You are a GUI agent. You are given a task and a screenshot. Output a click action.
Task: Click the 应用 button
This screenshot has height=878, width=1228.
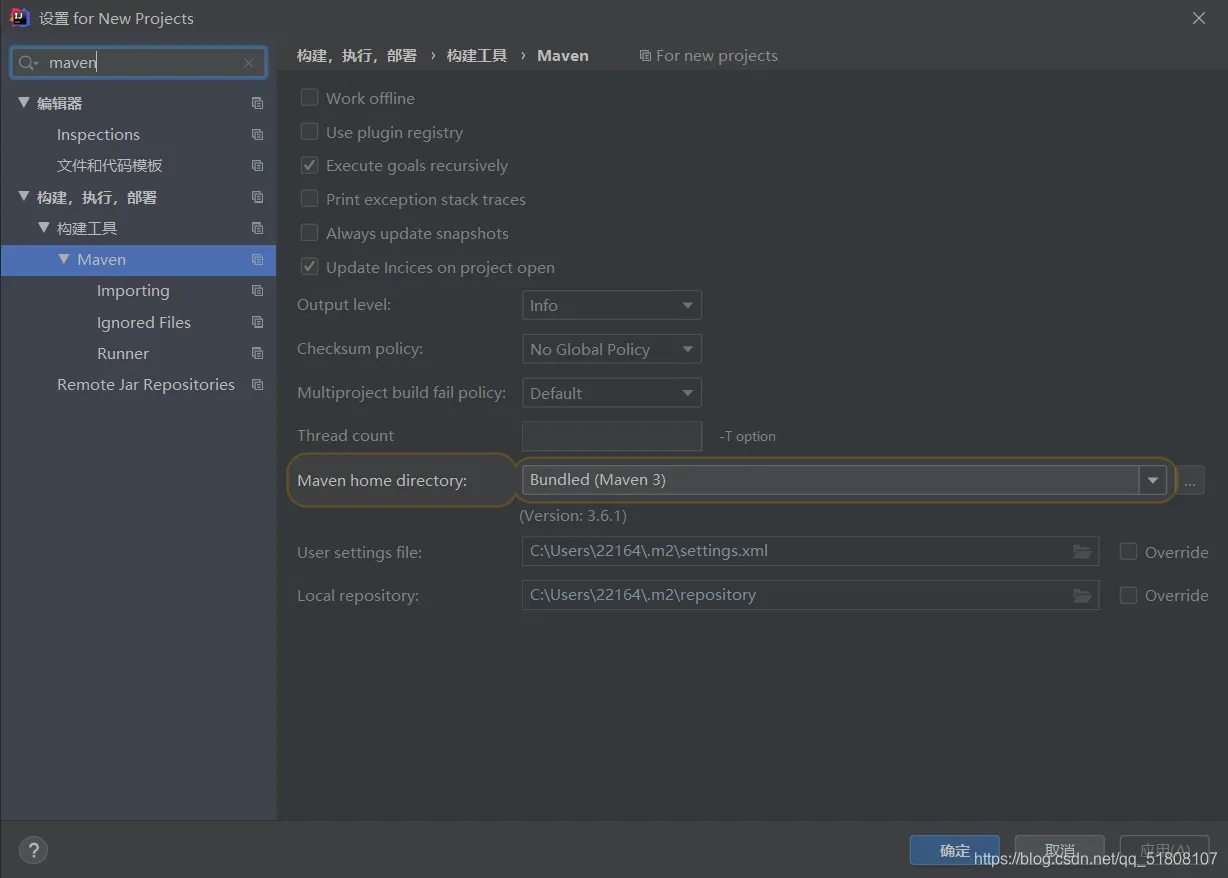pos(1165,850)
